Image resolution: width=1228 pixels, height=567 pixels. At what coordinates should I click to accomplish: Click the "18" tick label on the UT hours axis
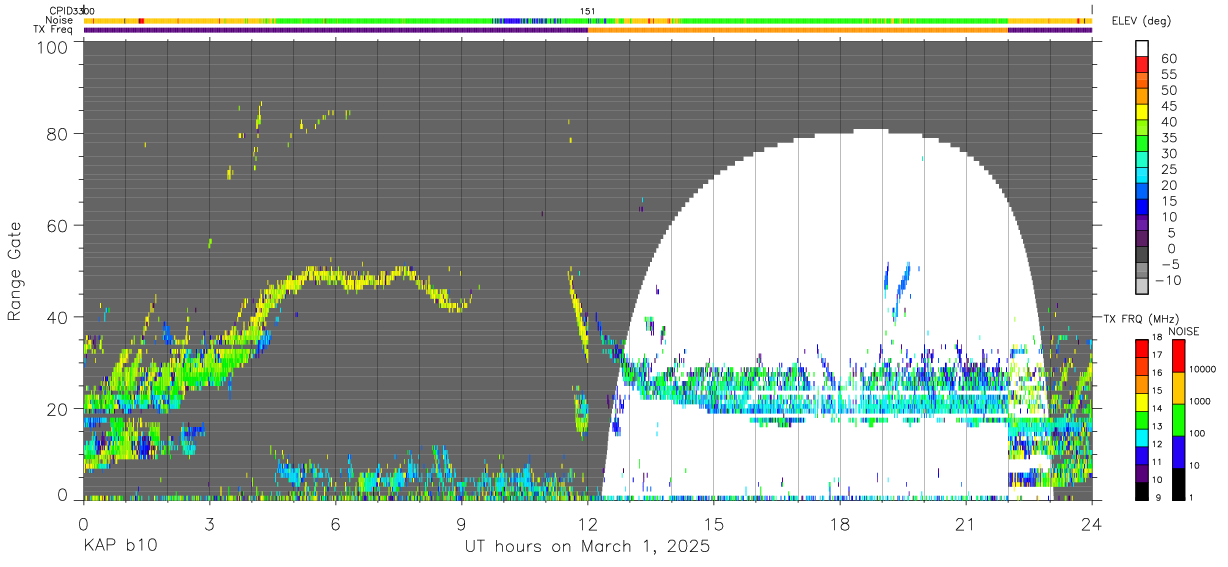click(x=839, y=524)
